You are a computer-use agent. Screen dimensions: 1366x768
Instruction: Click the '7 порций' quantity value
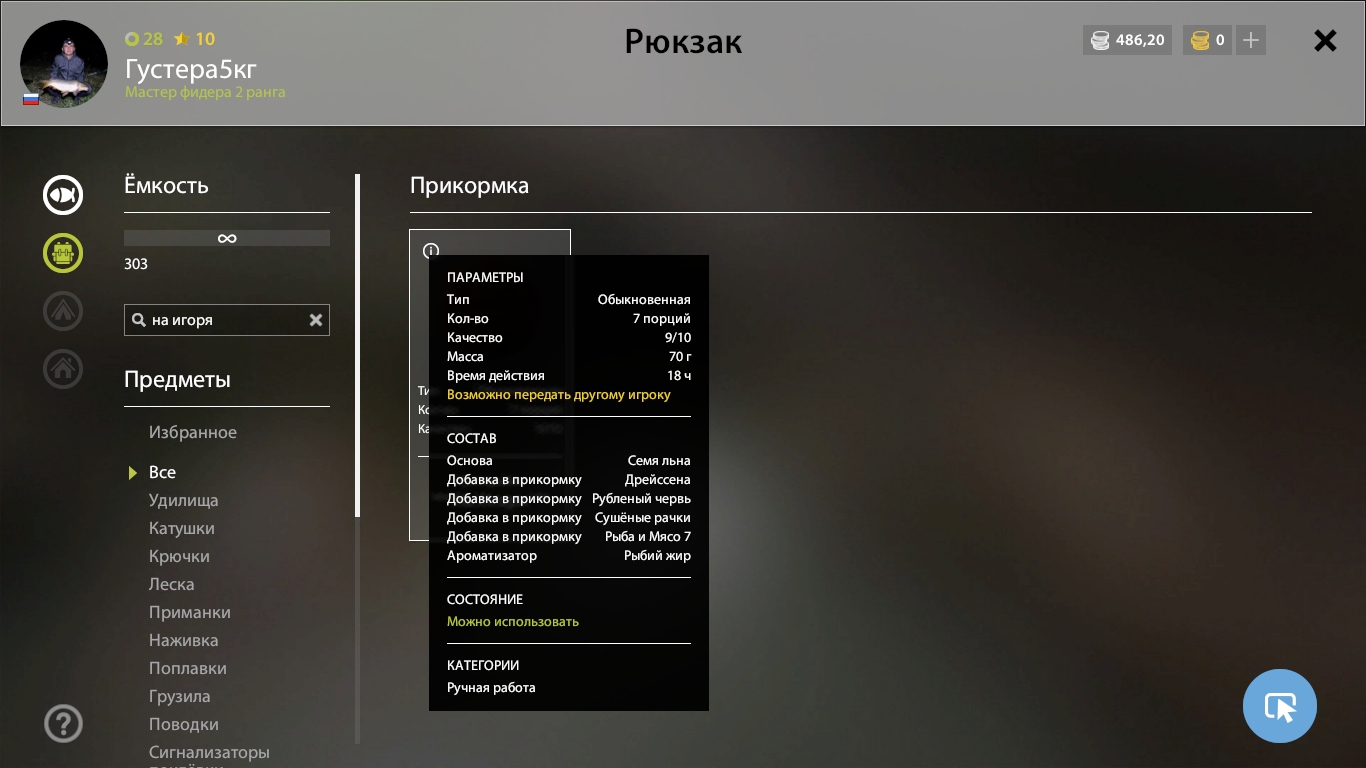pyautogui.click(x=662, y=319)
